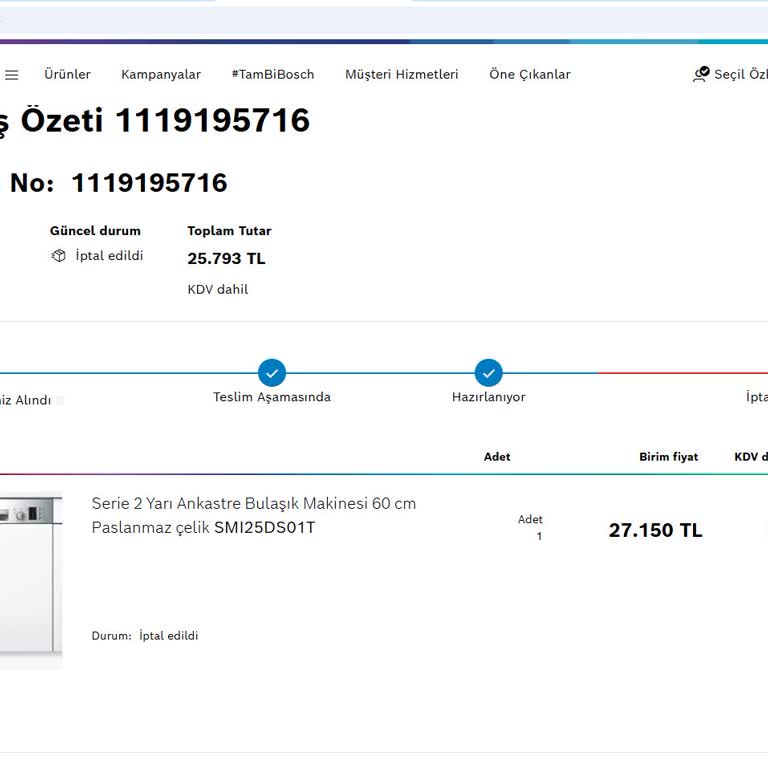Click the user account icon beside Seçil
The image size is (768, 768).
coord(701,74)
